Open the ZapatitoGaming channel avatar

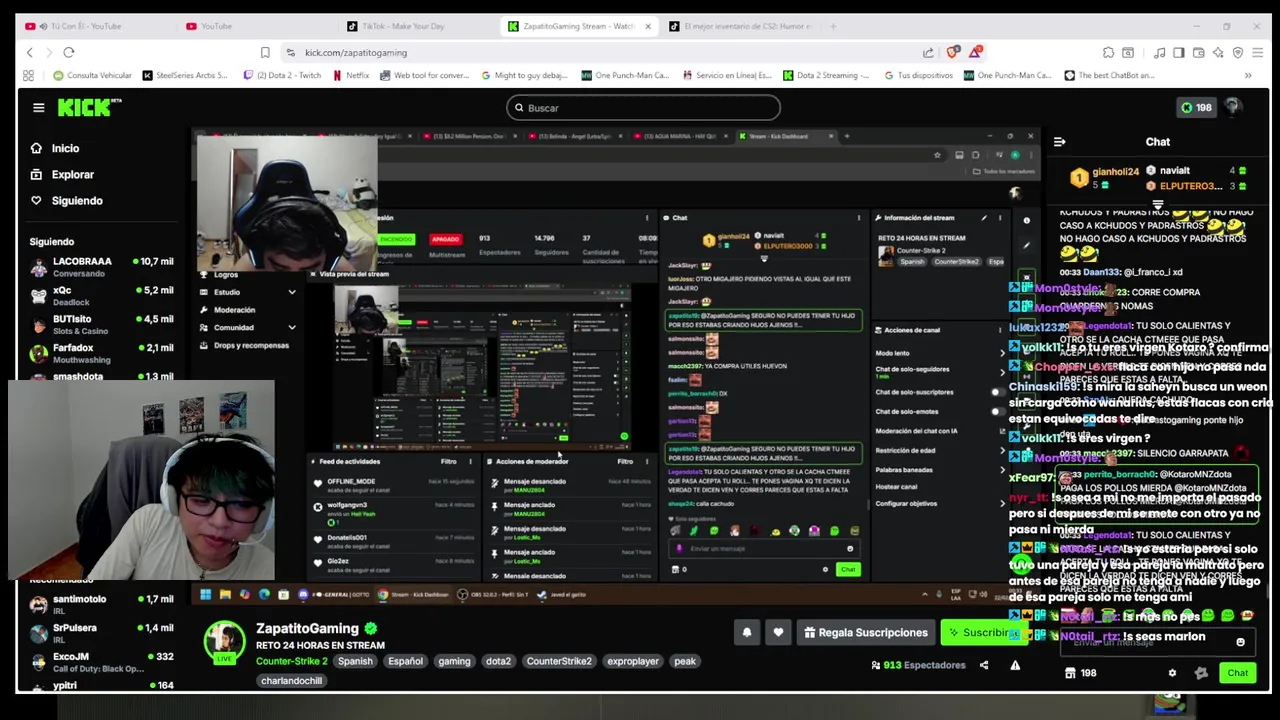tap(224, 641)
